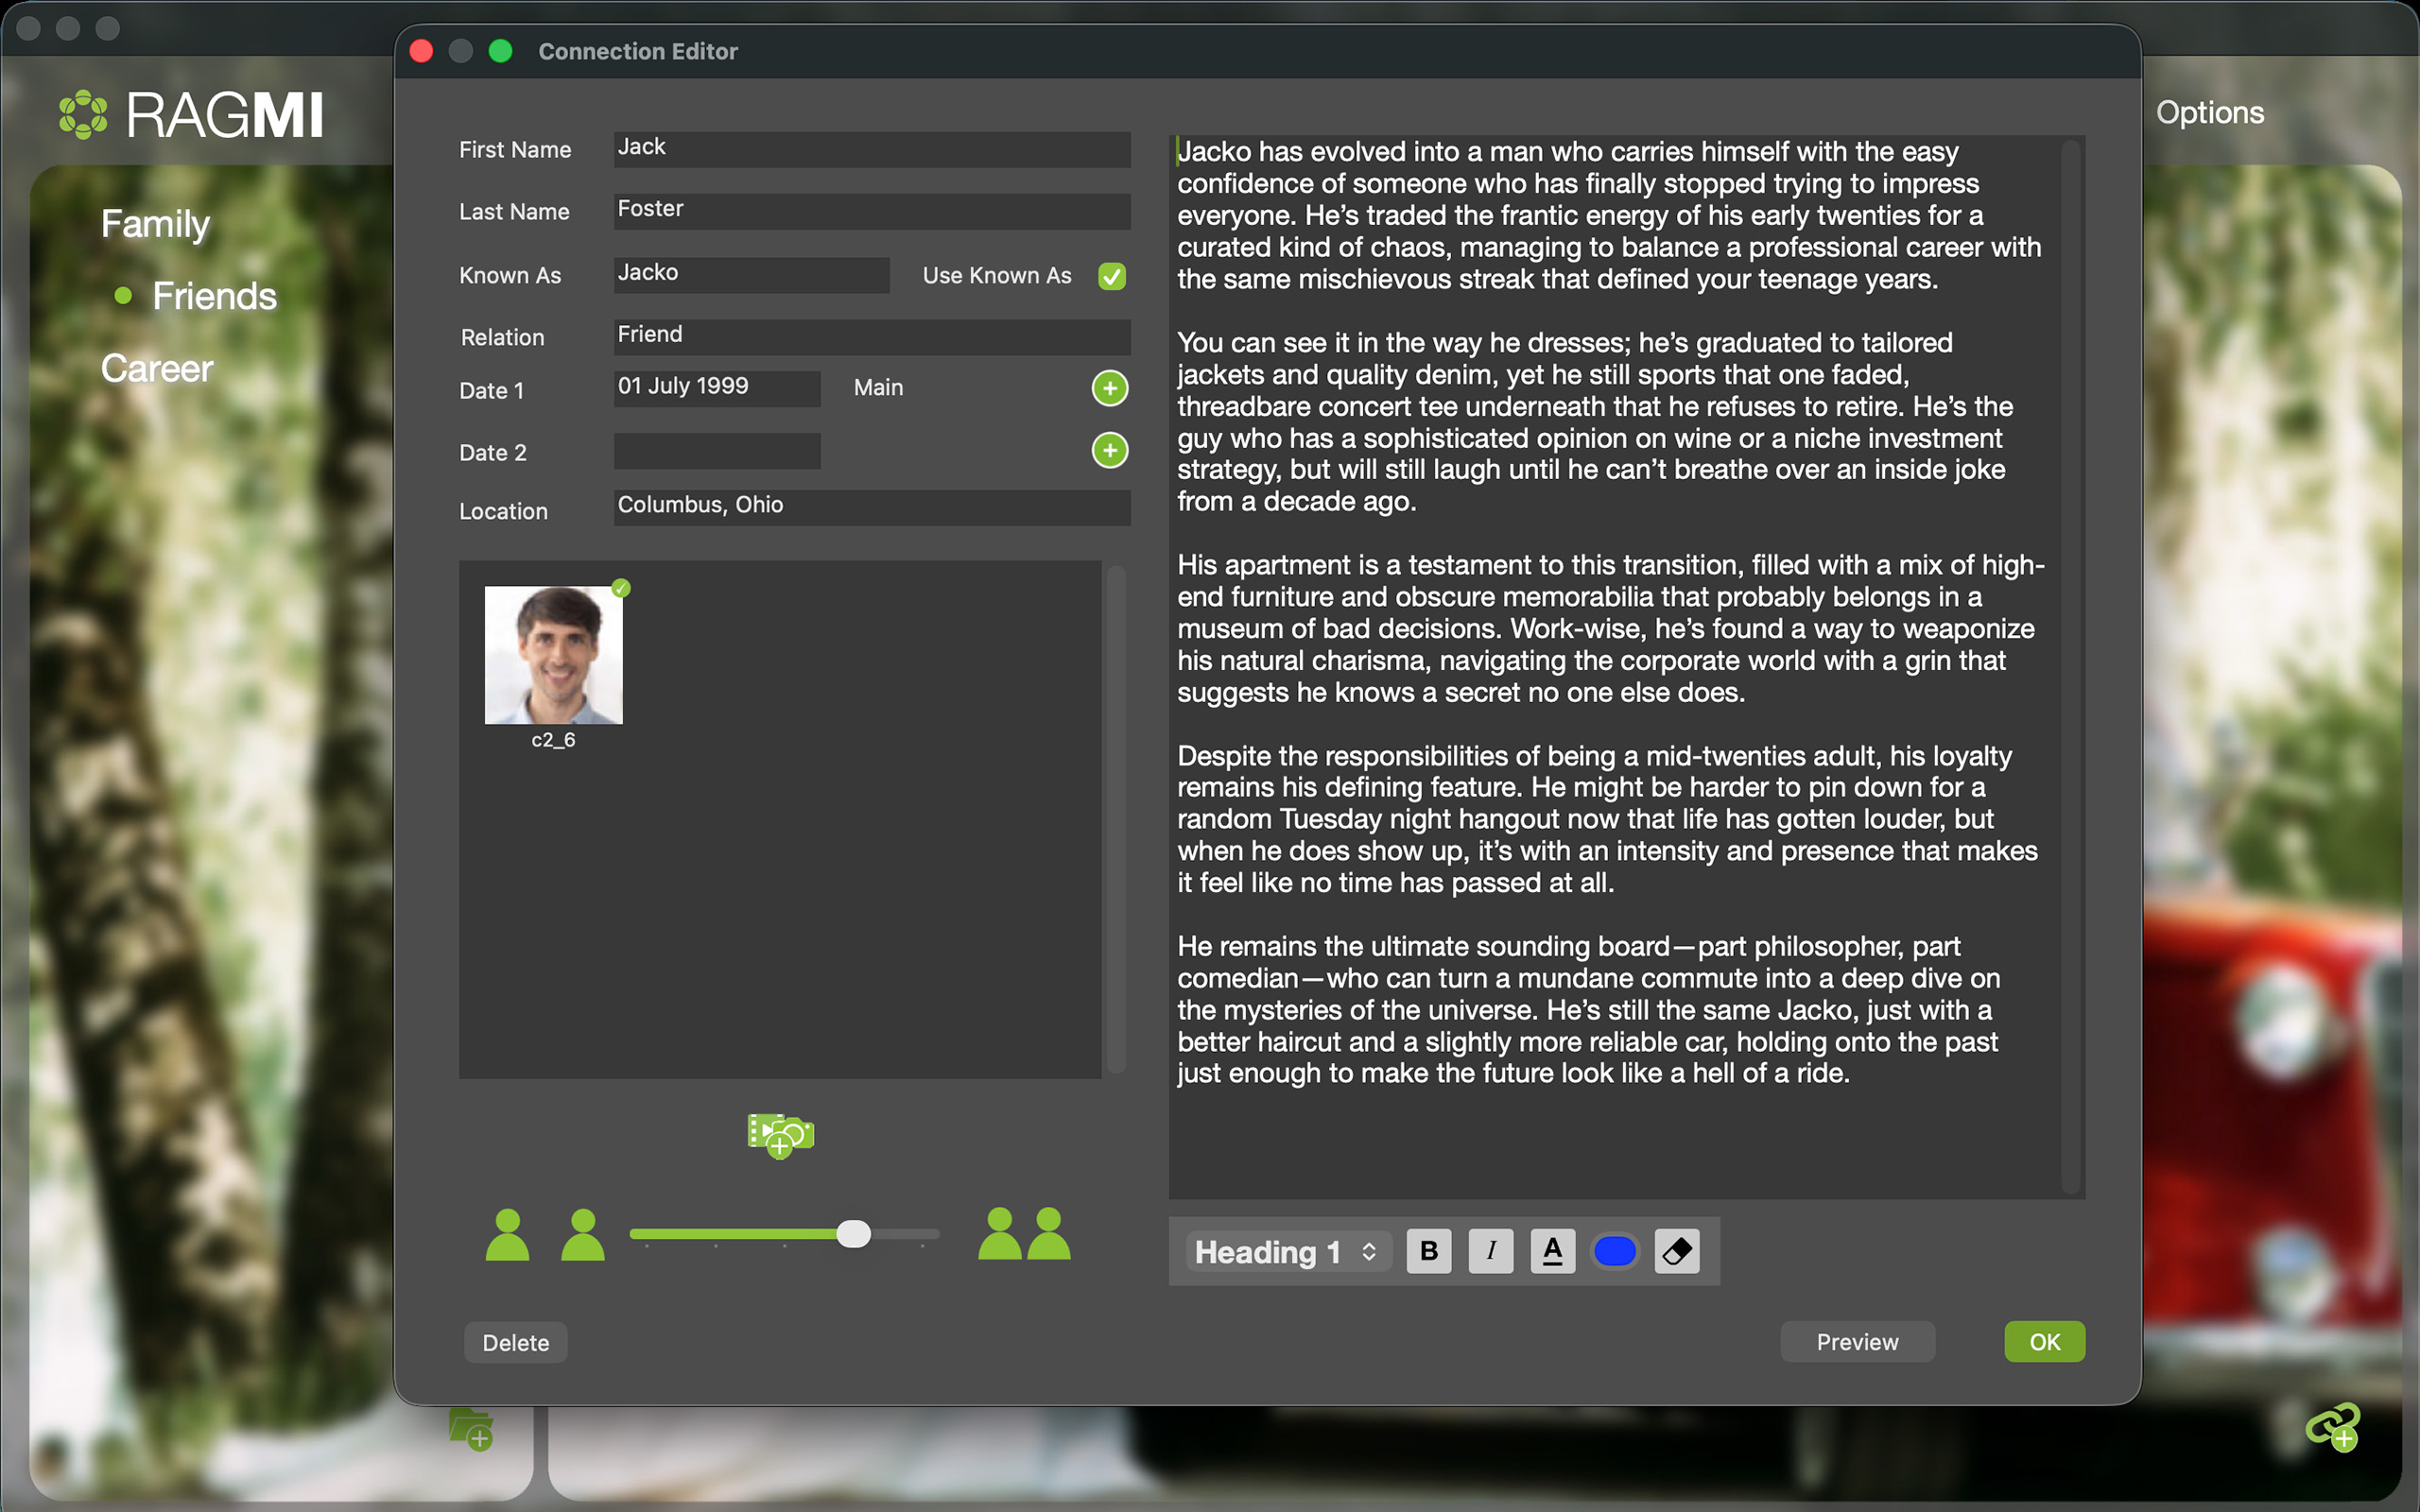Click into the paragraph starting 'His apartment is'
Image resolution: width=2420 pixels, height=1512 pixels.
click(1610, 628)
